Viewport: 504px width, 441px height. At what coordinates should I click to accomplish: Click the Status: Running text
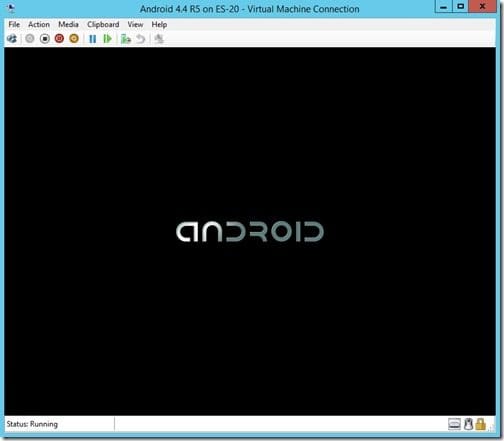[32, 424]
